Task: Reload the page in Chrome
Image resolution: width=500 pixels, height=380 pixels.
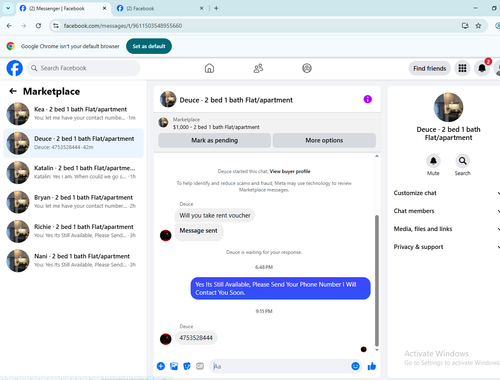Action: click(x=38, y=26)
